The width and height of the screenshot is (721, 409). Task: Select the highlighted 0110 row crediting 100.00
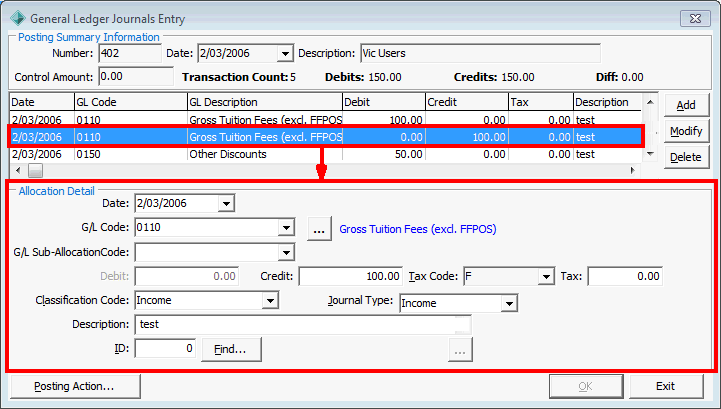(x=326, y=137)
